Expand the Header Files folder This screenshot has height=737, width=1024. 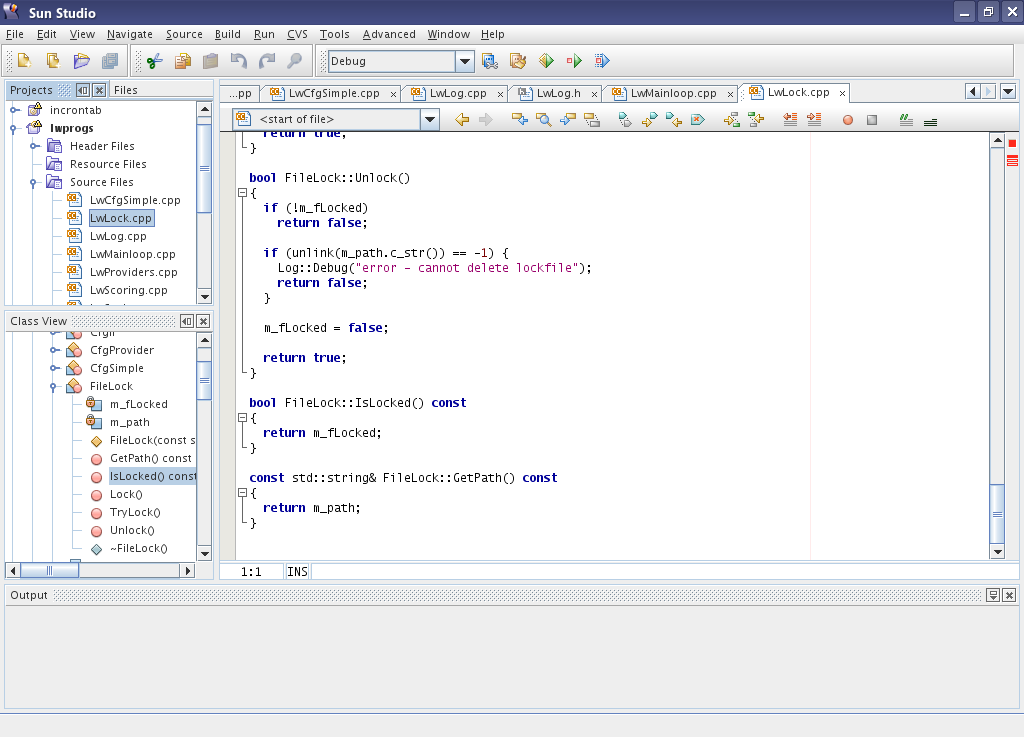[x=35, y=146]
